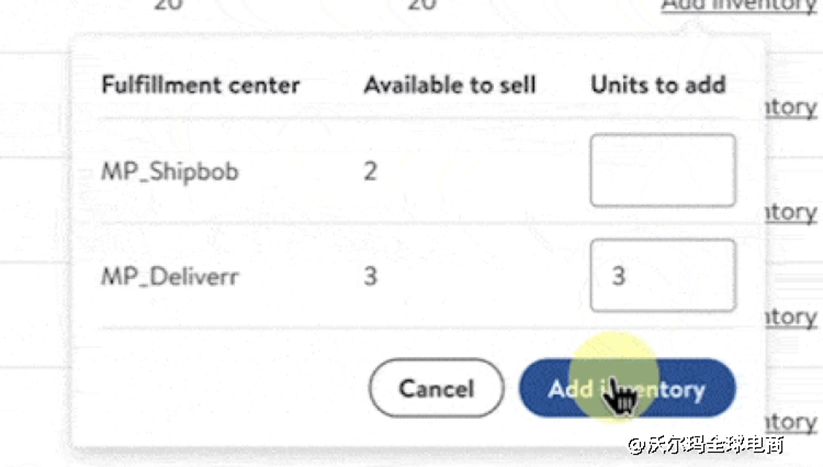This screenshot has width=823, height=467.
Task: Click MP_Shipbob's available to sell value 2
Action: [370, 171]
